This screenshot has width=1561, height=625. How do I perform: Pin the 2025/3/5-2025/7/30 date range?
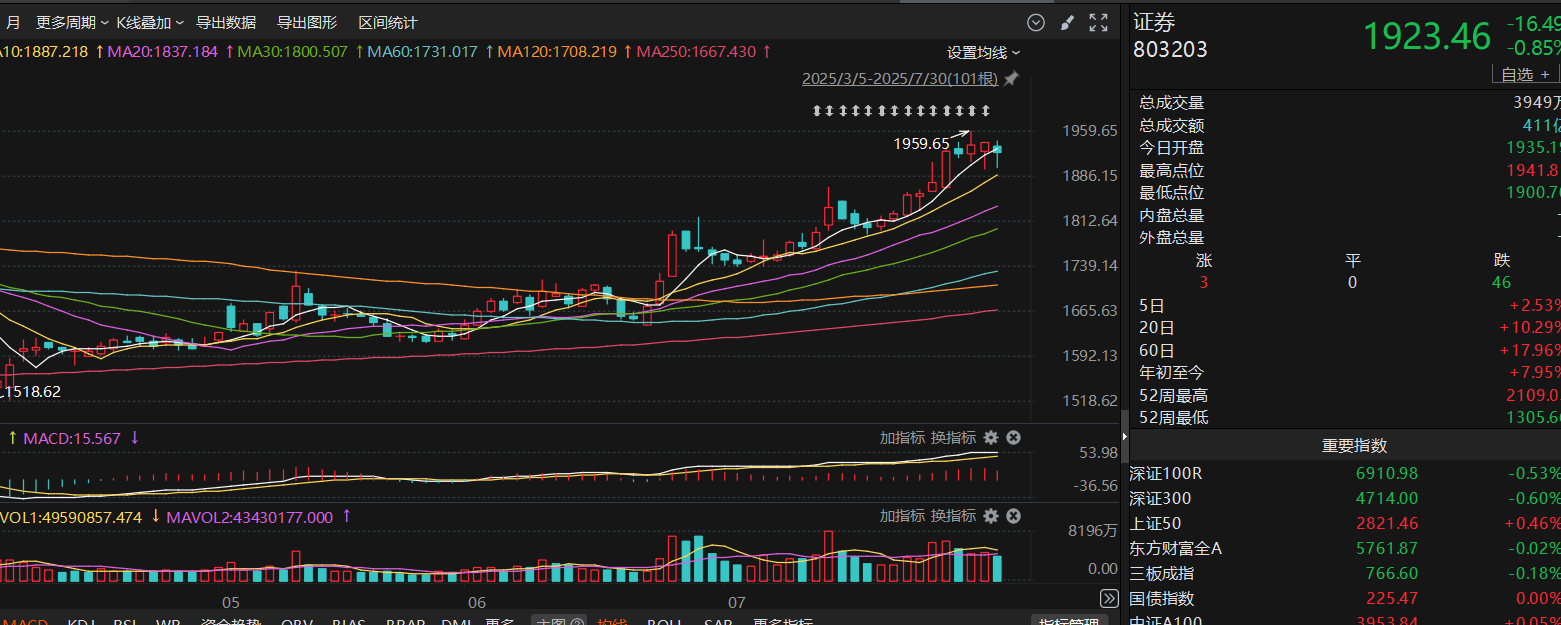click(x=1011, y=78)
